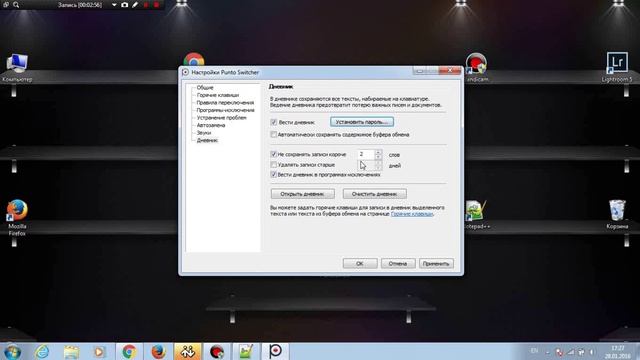Screen dimensions: 640x360
Task: Select Автозамена in the settings tree
Action: point(211,125)
